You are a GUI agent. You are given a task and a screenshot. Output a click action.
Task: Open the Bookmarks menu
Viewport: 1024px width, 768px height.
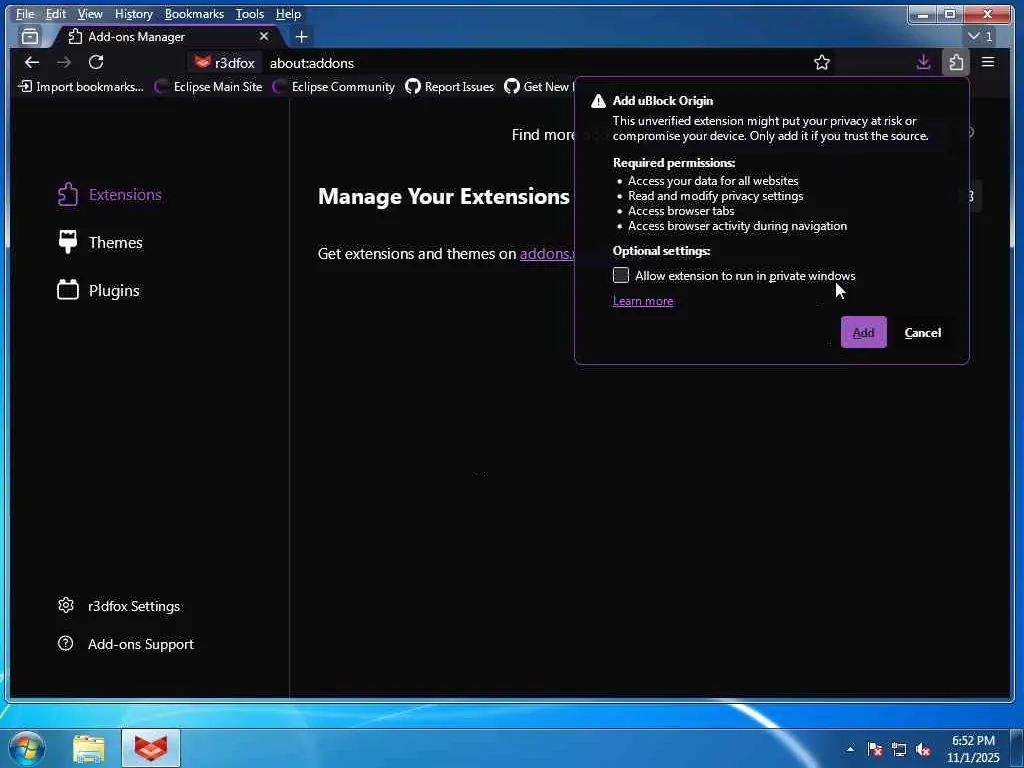click(194, 14)
